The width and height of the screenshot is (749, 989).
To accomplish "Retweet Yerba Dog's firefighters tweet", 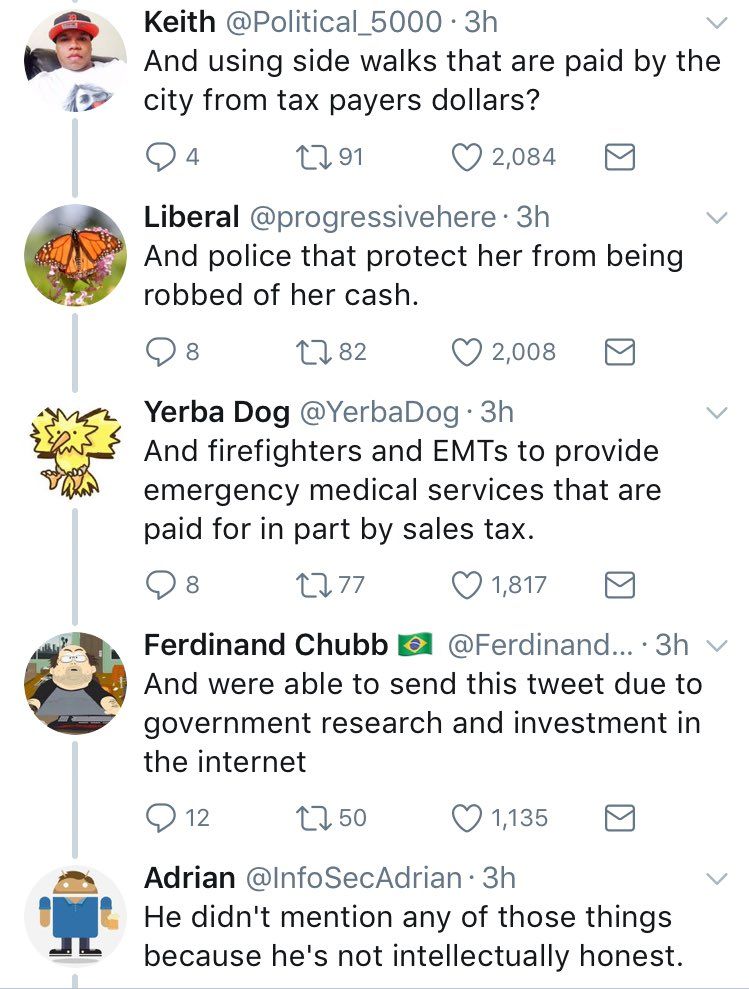I will click(x=305, y=584).
